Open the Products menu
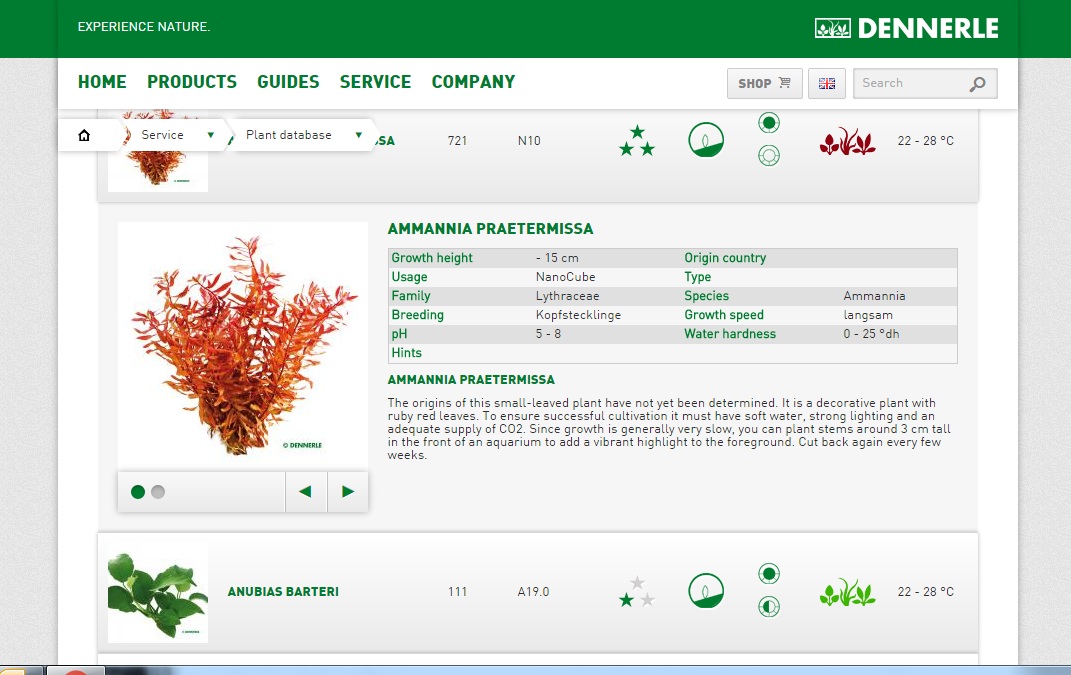 [x=192, y=82]
